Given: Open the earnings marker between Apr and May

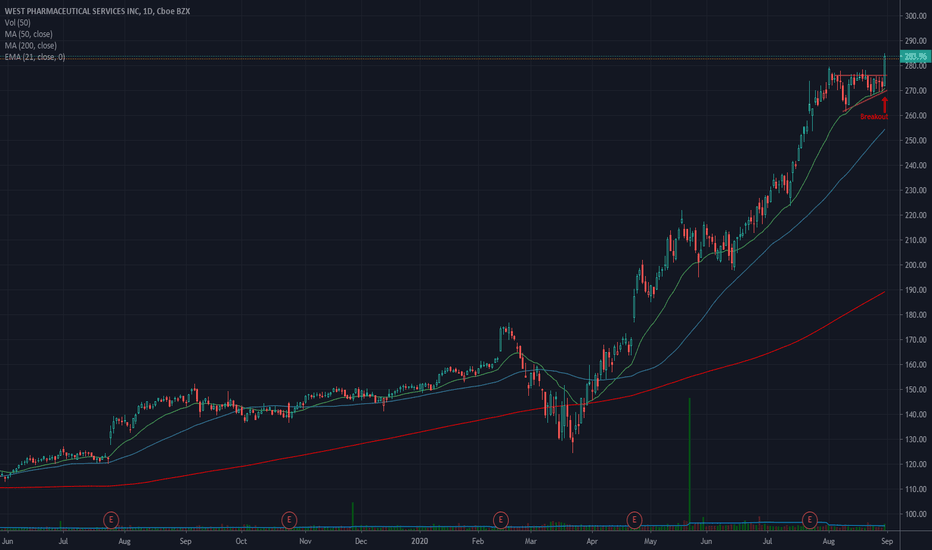Looking at the screenshot, I should 634,520.
